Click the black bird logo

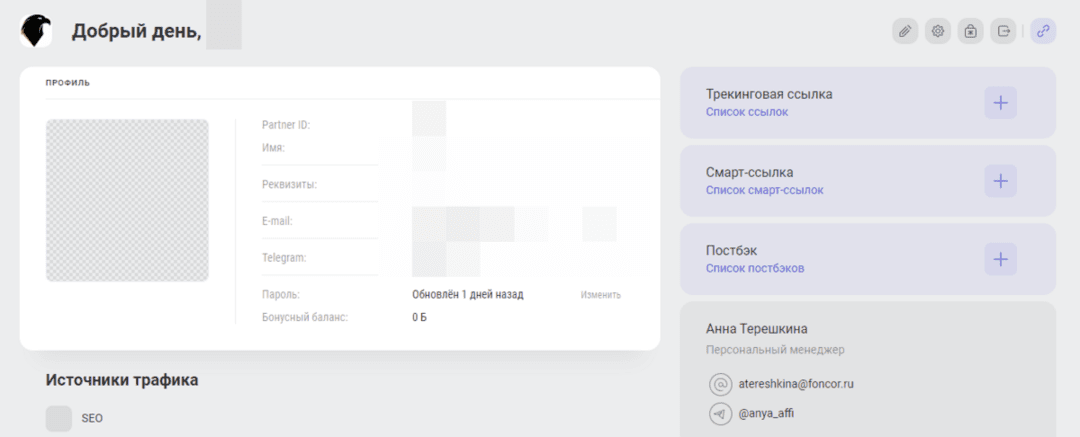pos(37,32)
